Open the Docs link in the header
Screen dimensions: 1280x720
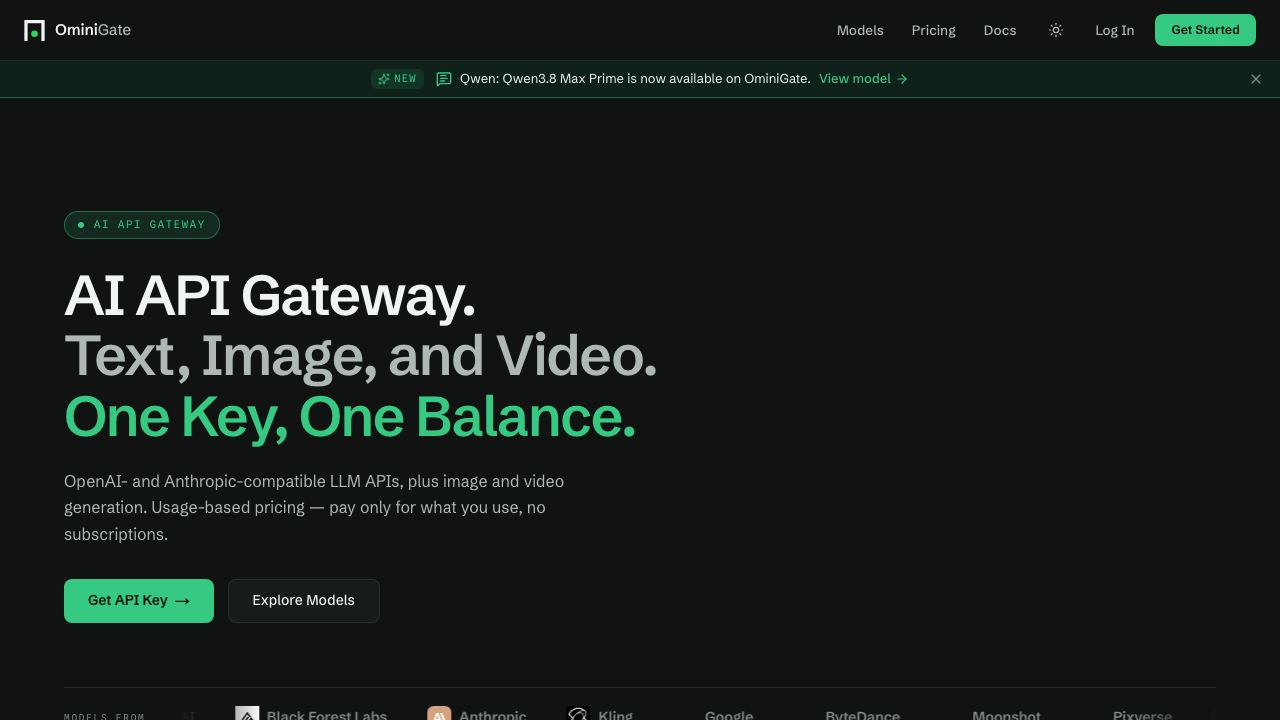[1000, 30]
